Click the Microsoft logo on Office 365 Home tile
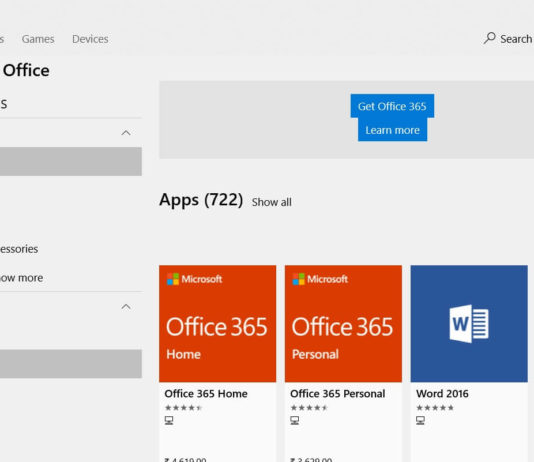This screenshot has width=534, height=462. point(194,279)
